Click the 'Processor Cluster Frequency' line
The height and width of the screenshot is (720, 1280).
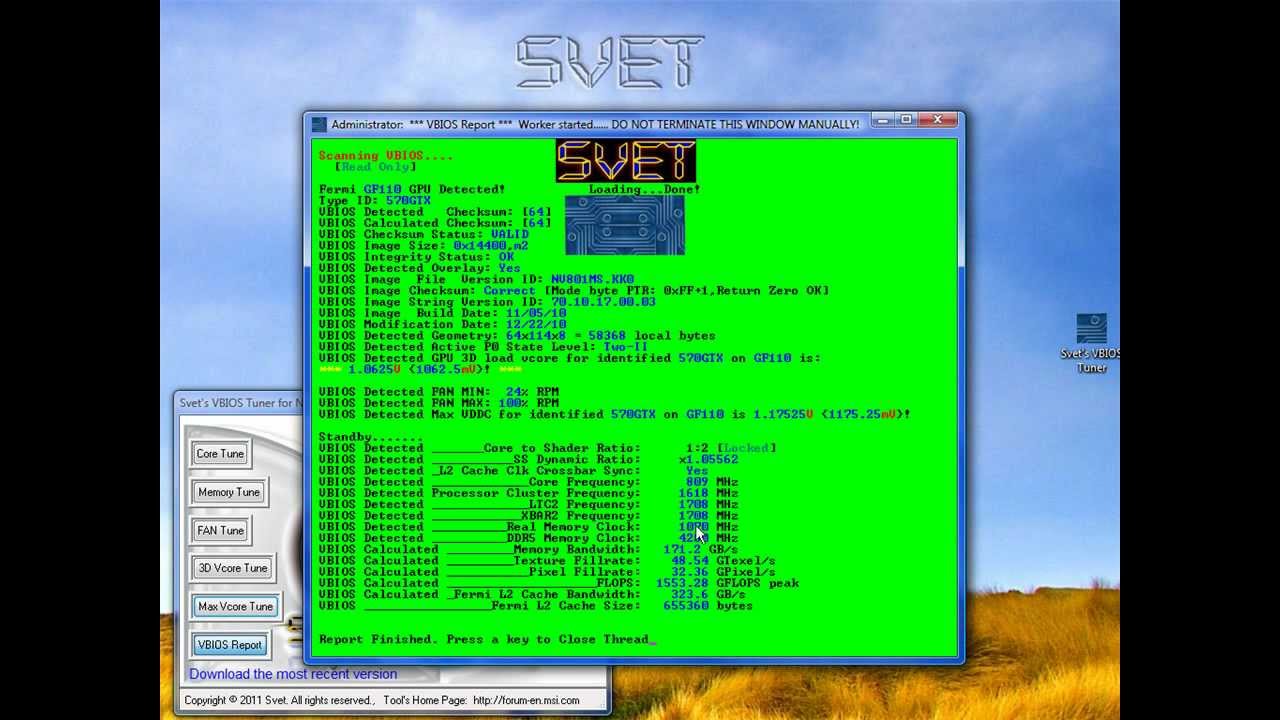[x=529, y=493]
